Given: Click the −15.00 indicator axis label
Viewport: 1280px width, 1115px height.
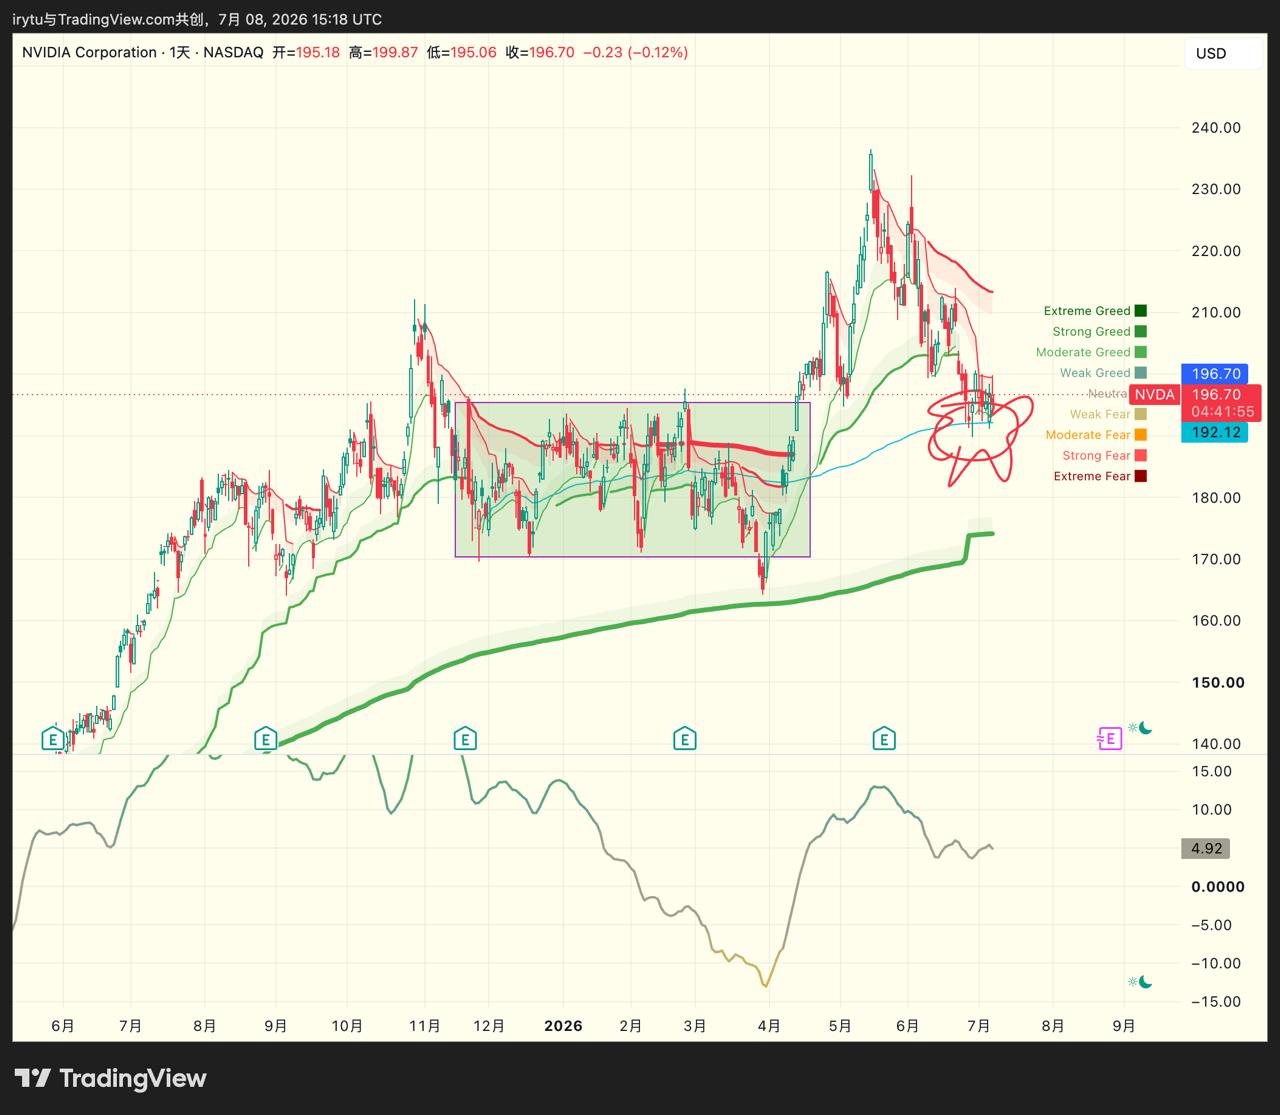Looking at the screenshot, I should point(1214,1002).
